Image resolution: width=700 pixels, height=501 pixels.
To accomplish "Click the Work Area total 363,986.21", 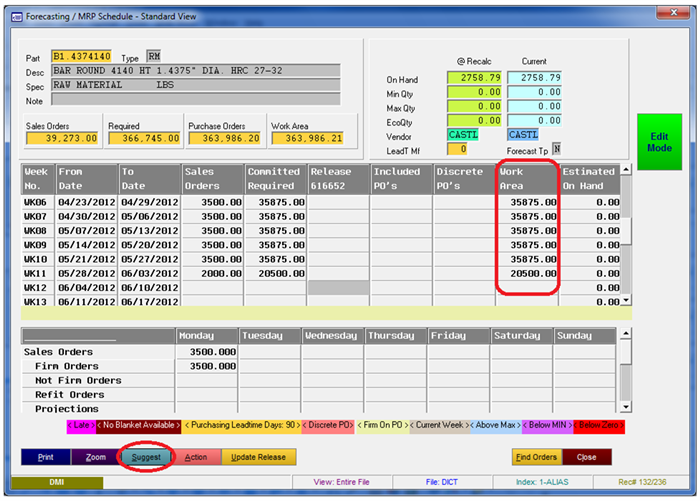I will coord(308,138).
